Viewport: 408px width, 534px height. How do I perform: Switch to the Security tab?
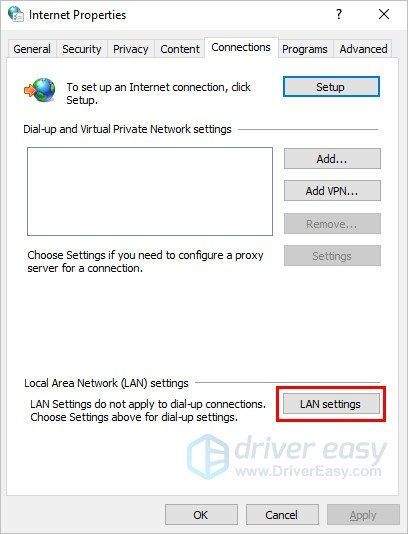tap(82, 49)
